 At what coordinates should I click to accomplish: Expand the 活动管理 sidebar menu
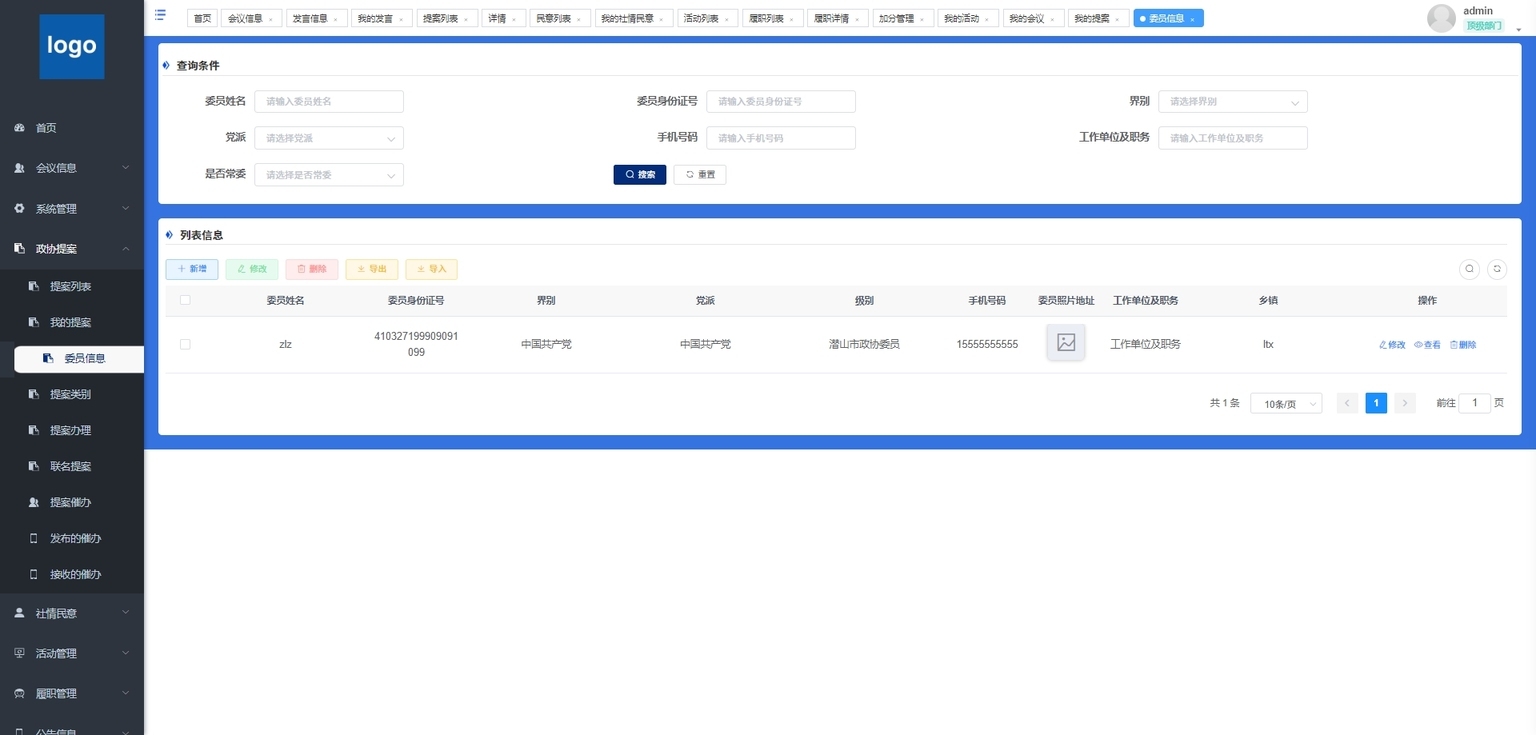(x=126, y=653)
